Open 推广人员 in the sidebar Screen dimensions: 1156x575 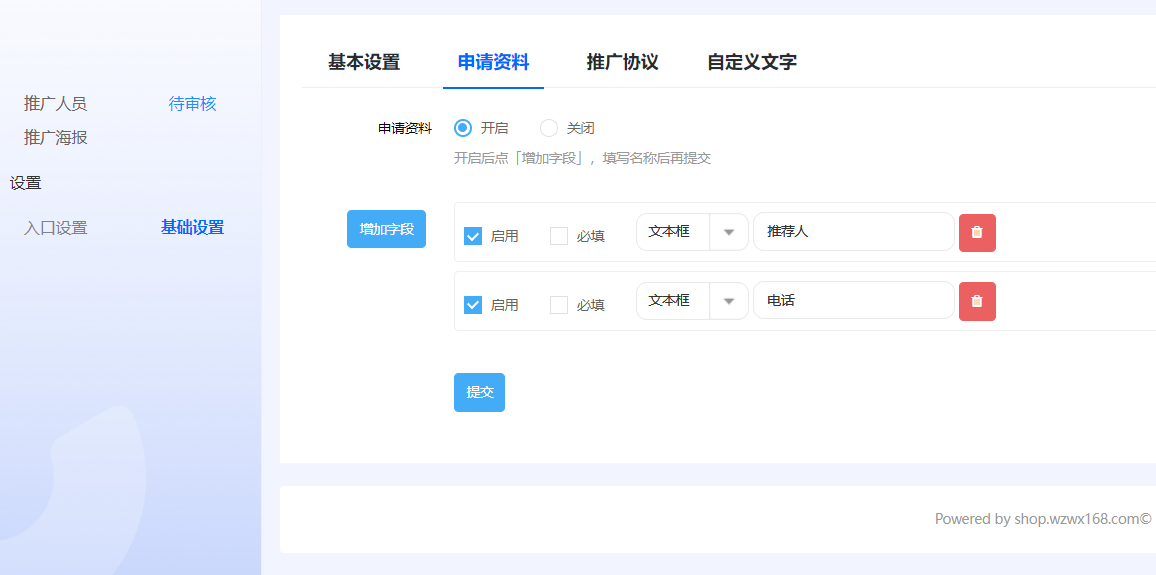(x=55, y=103)
